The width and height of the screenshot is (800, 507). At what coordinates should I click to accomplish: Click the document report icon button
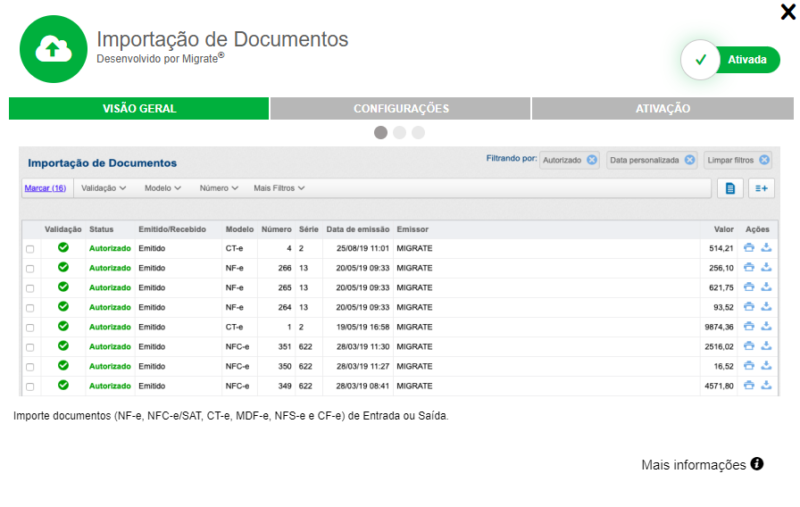(730, 188)
